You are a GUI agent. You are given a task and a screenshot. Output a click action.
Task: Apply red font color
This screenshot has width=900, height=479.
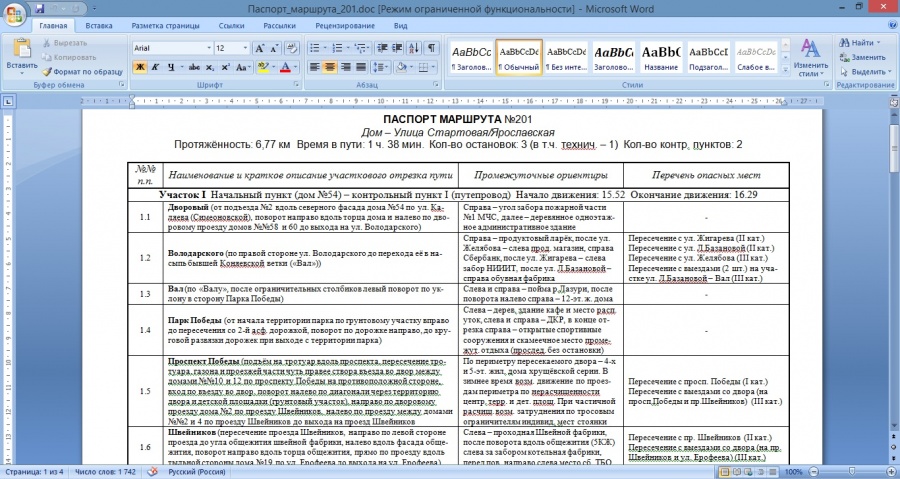[285, 67]
